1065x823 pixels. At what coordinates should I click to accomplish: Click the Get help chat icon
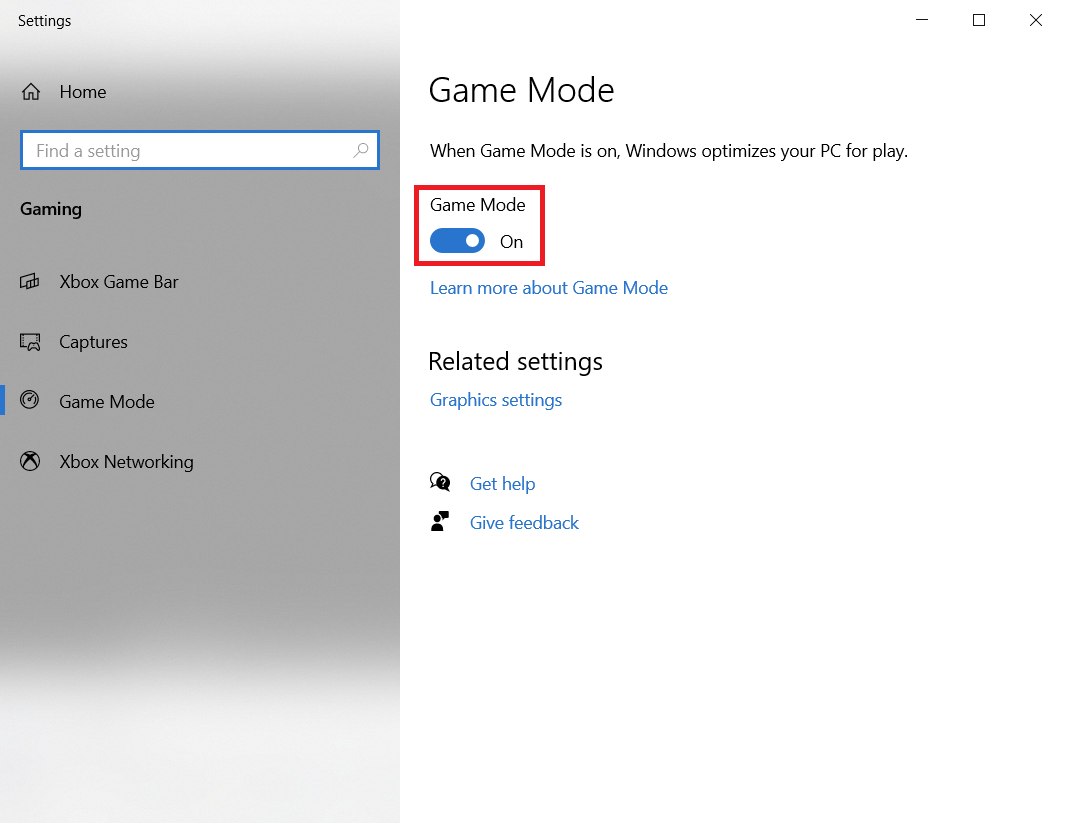pos(440,482)
